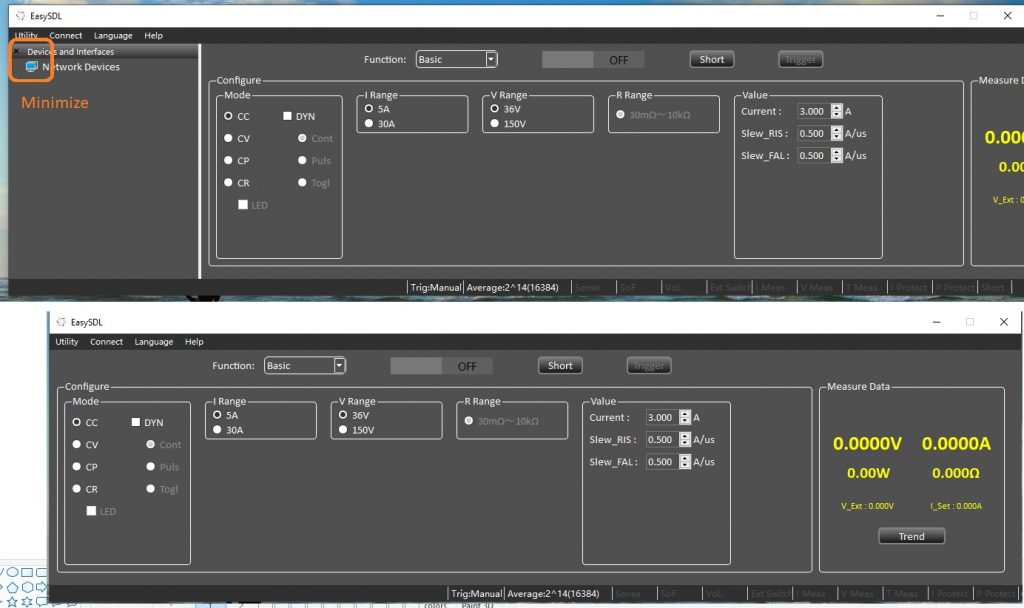Click the Network Devices computer icon
The image size is (1024, 608).
point(31,67)
